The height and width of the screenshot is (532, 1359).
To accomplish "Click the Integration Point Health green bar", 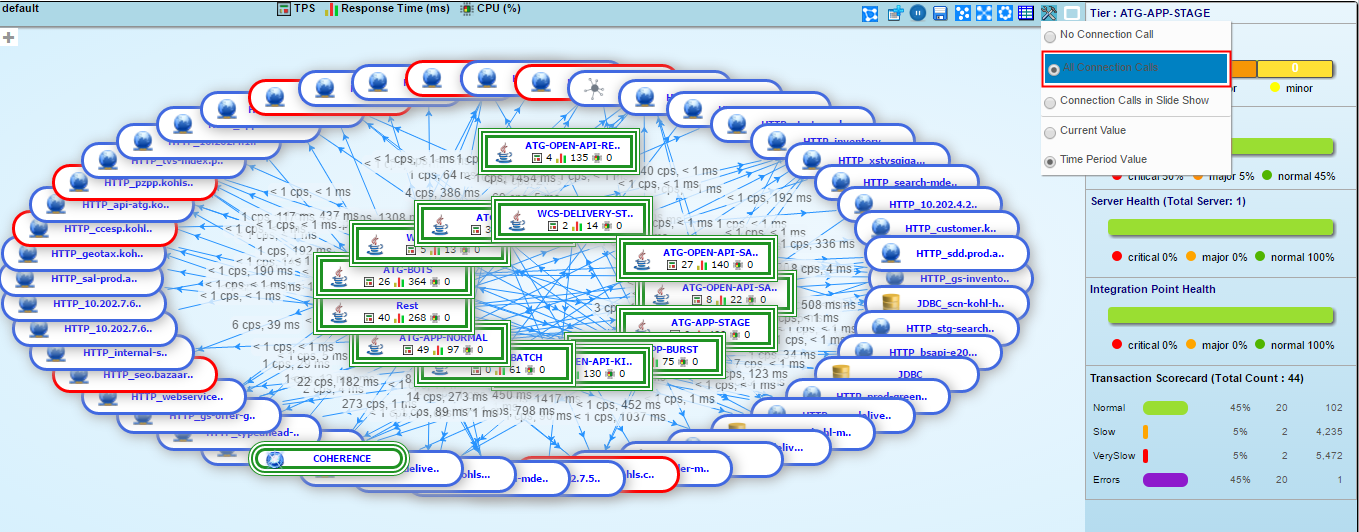I will click(1220, 315).
